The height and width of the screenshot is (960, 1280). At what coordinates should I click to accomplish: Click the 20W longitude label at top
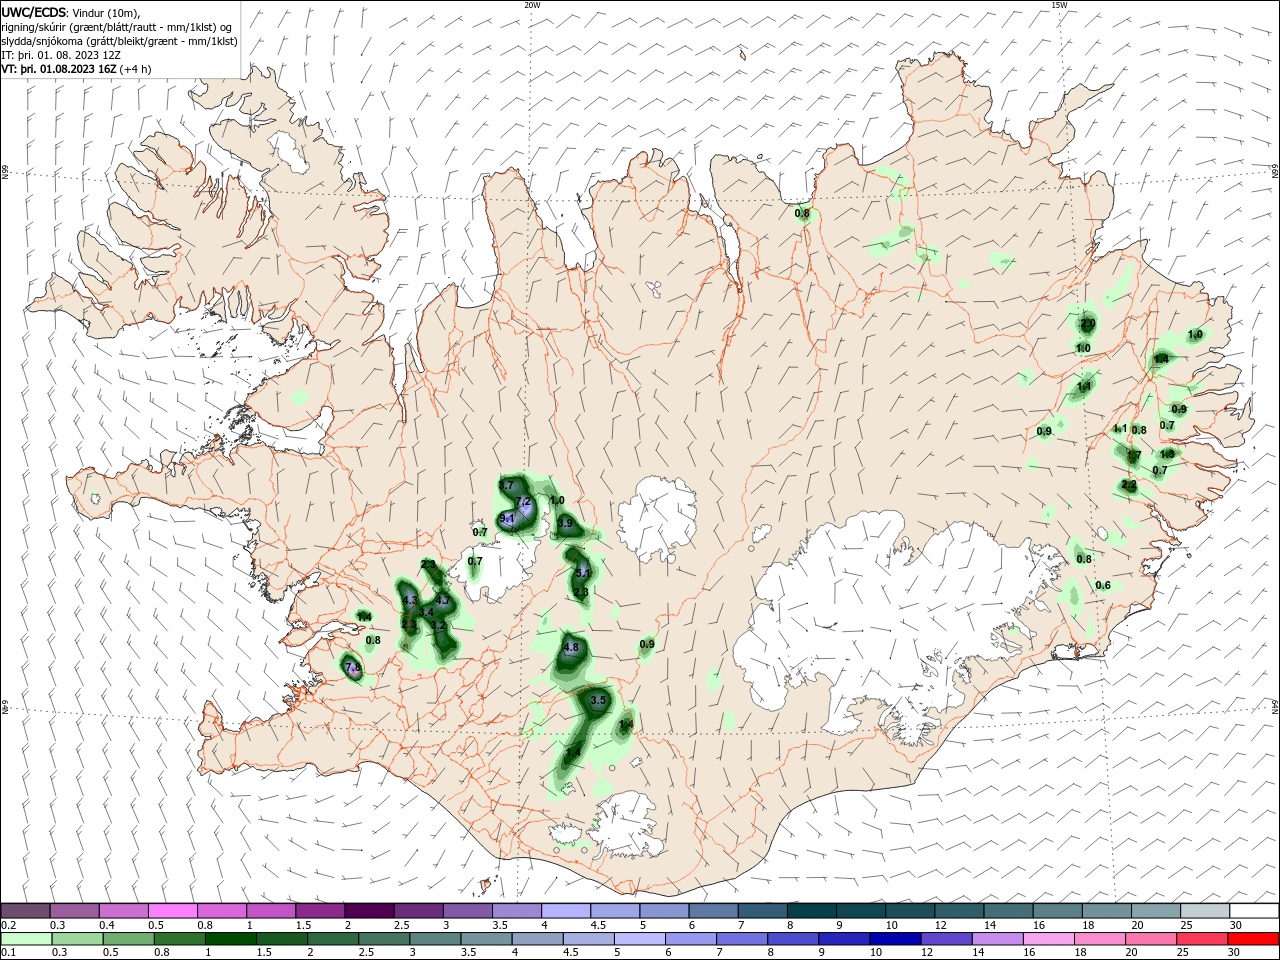click(532, 5)
